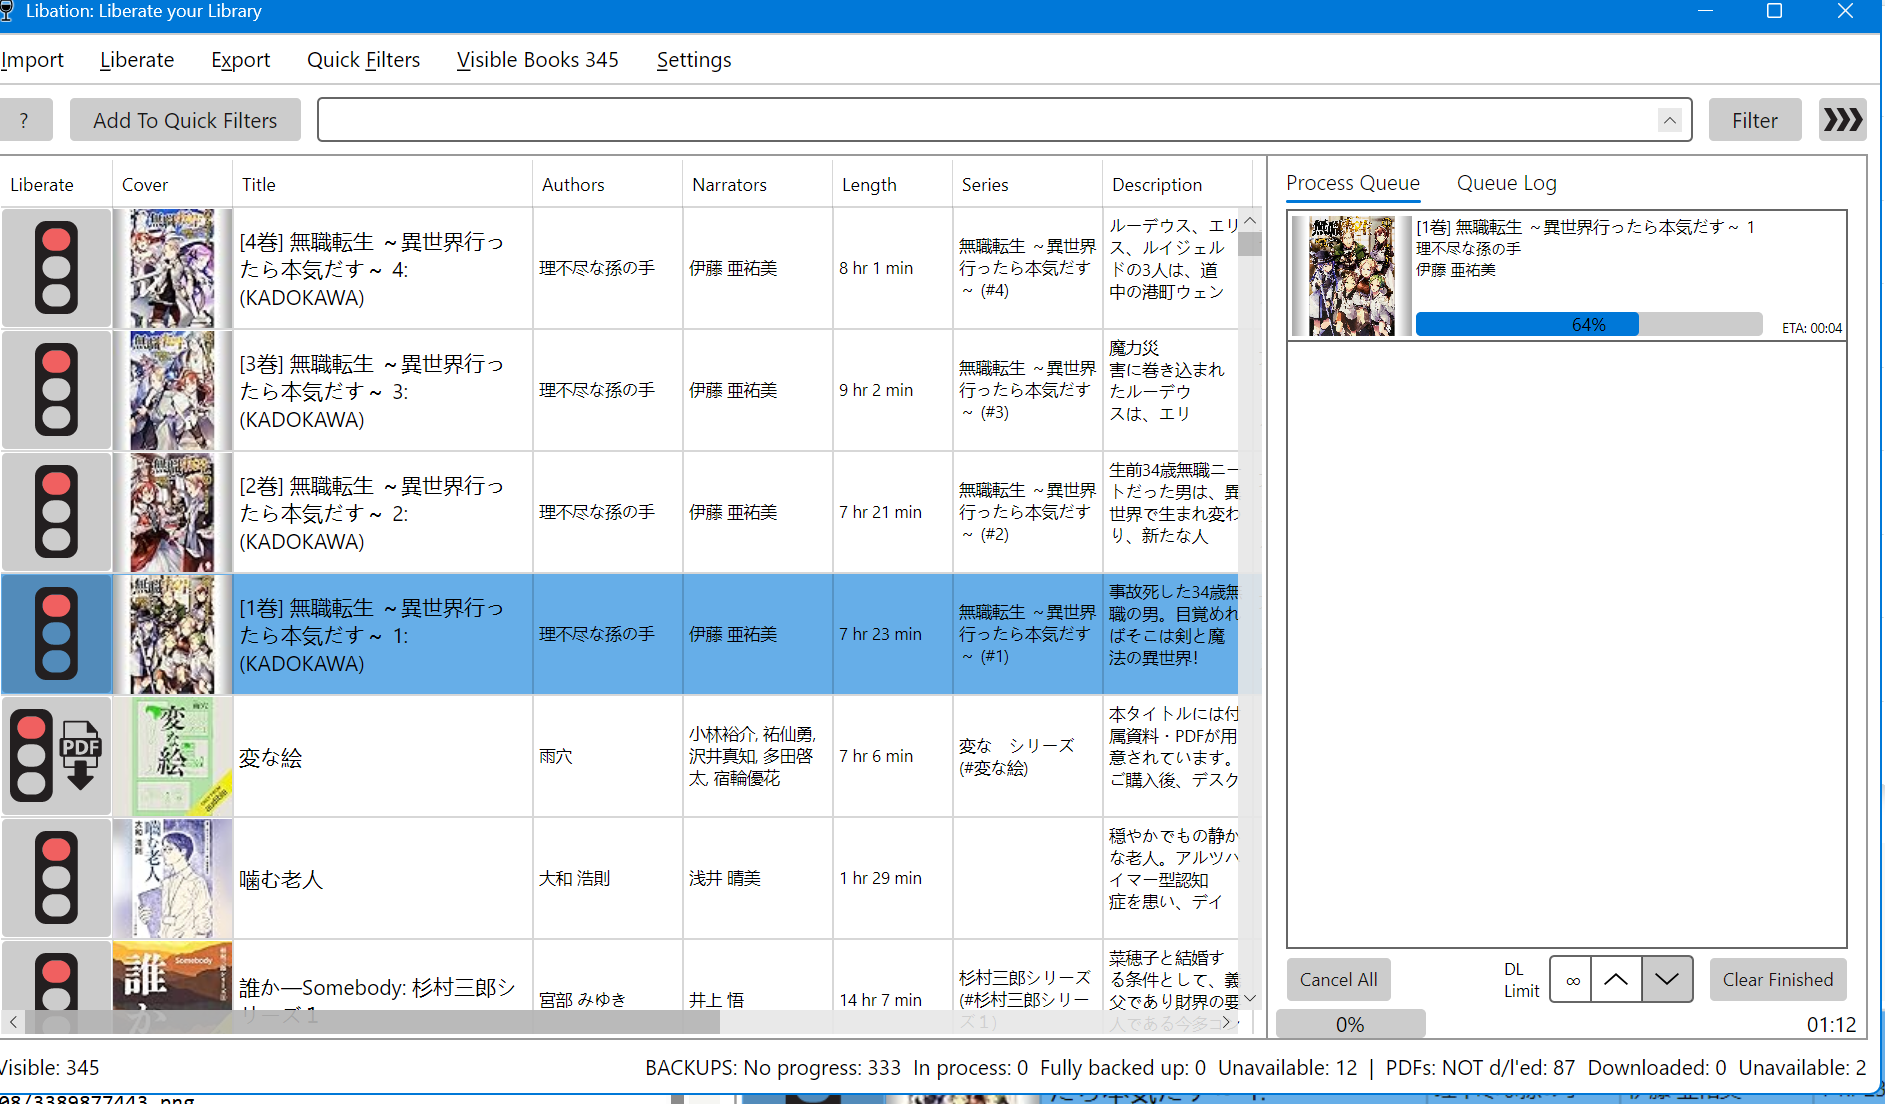Switch to the Queue Log tab
This screenshot has height=1104, width=1885.
(1506, 183)
